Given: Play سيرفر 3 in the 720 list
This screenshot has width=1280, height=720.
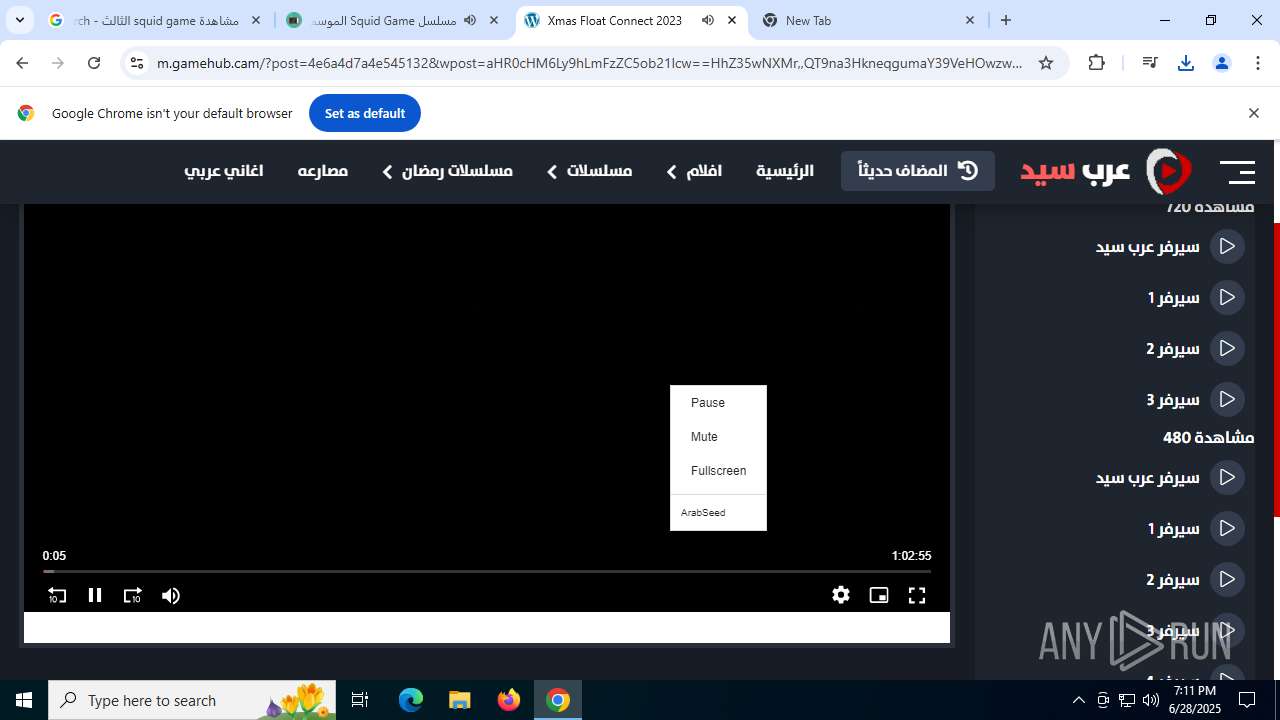Looking at the screenshot, I should click(x=1196, y=399).
